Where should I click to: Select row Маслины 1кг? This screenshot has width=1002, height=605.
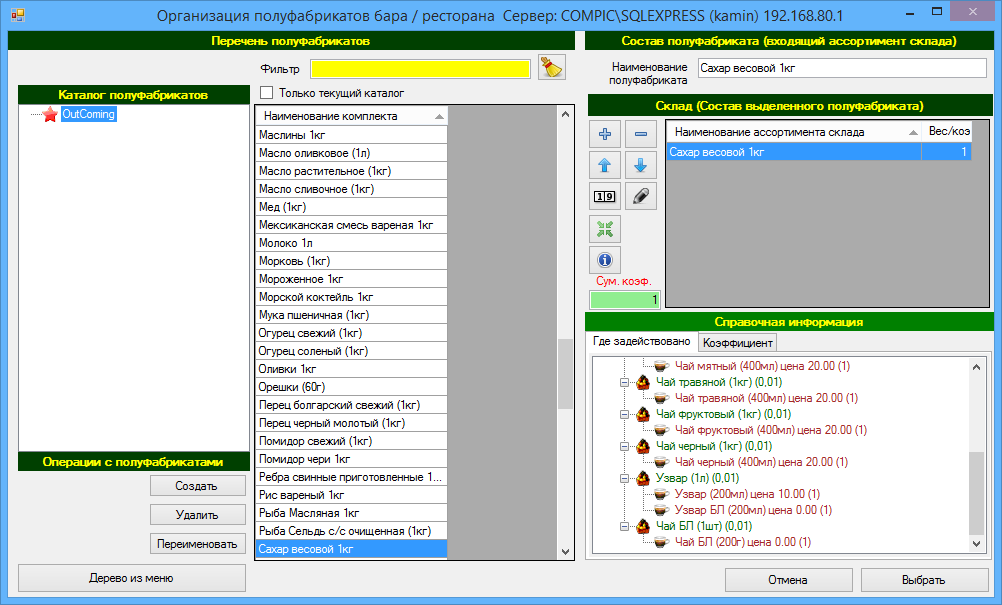(351, 135)
